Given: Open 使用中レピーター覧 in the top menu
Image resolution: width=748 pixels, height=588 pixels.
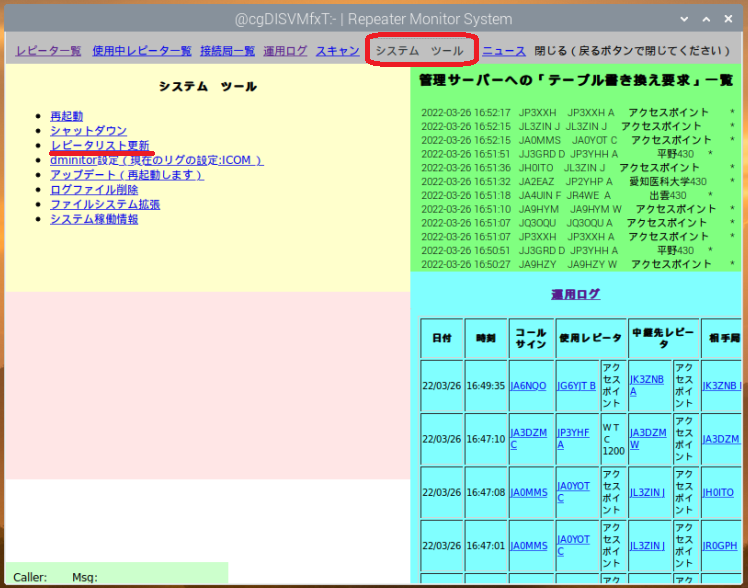Looking at the screenshot, I should pyautogui.click(x=142, y=51).
